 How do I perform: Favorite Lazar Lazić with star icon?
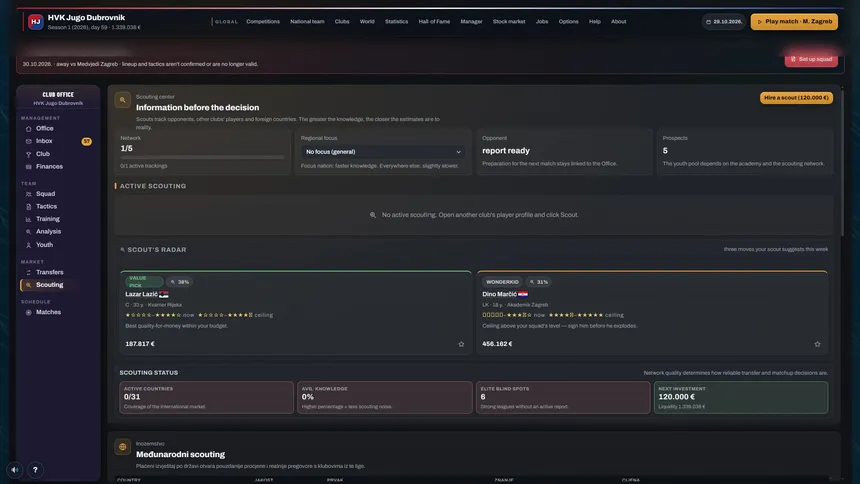(x=461, y=344)
